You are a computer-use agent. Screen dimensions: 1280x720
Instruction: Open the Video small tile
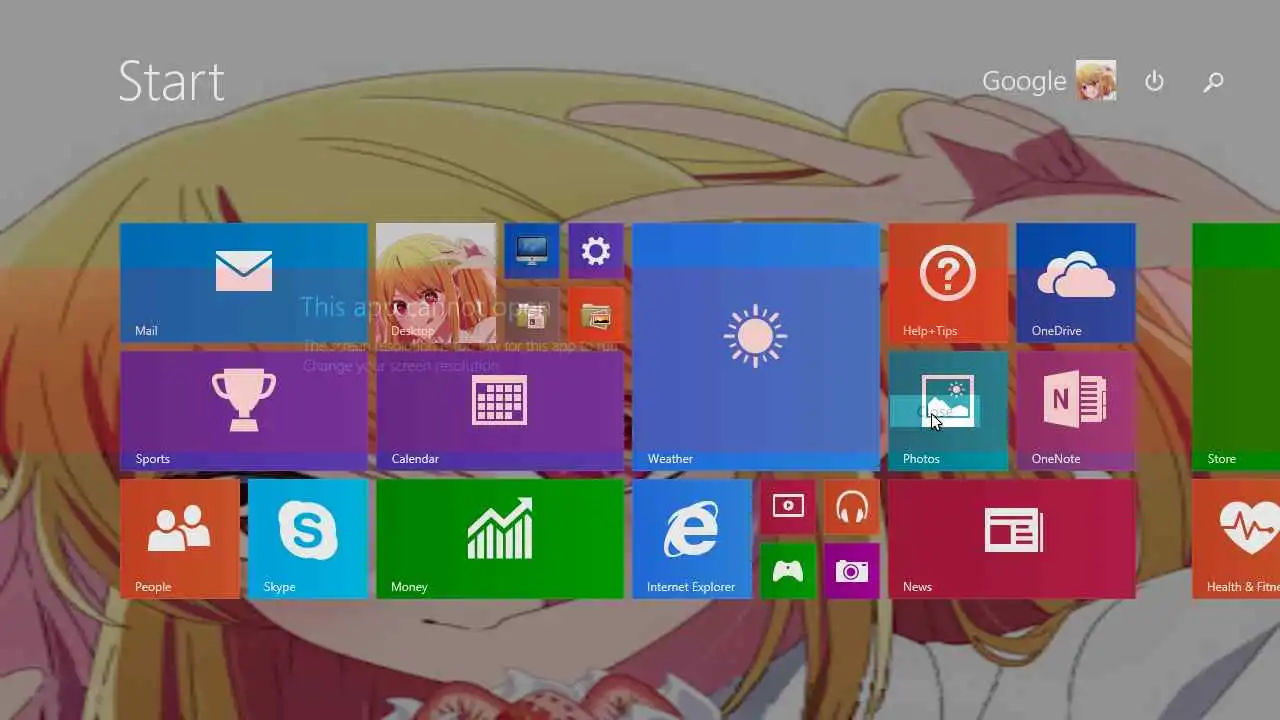coord(787,507)
